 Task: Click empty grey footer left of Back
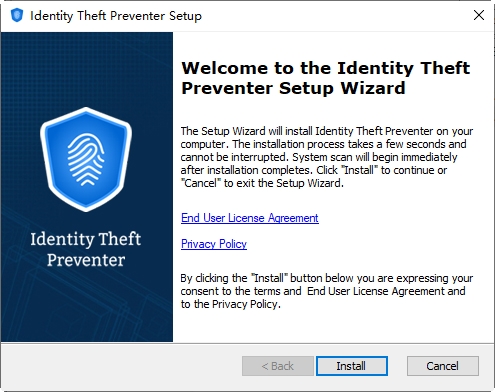122,366
